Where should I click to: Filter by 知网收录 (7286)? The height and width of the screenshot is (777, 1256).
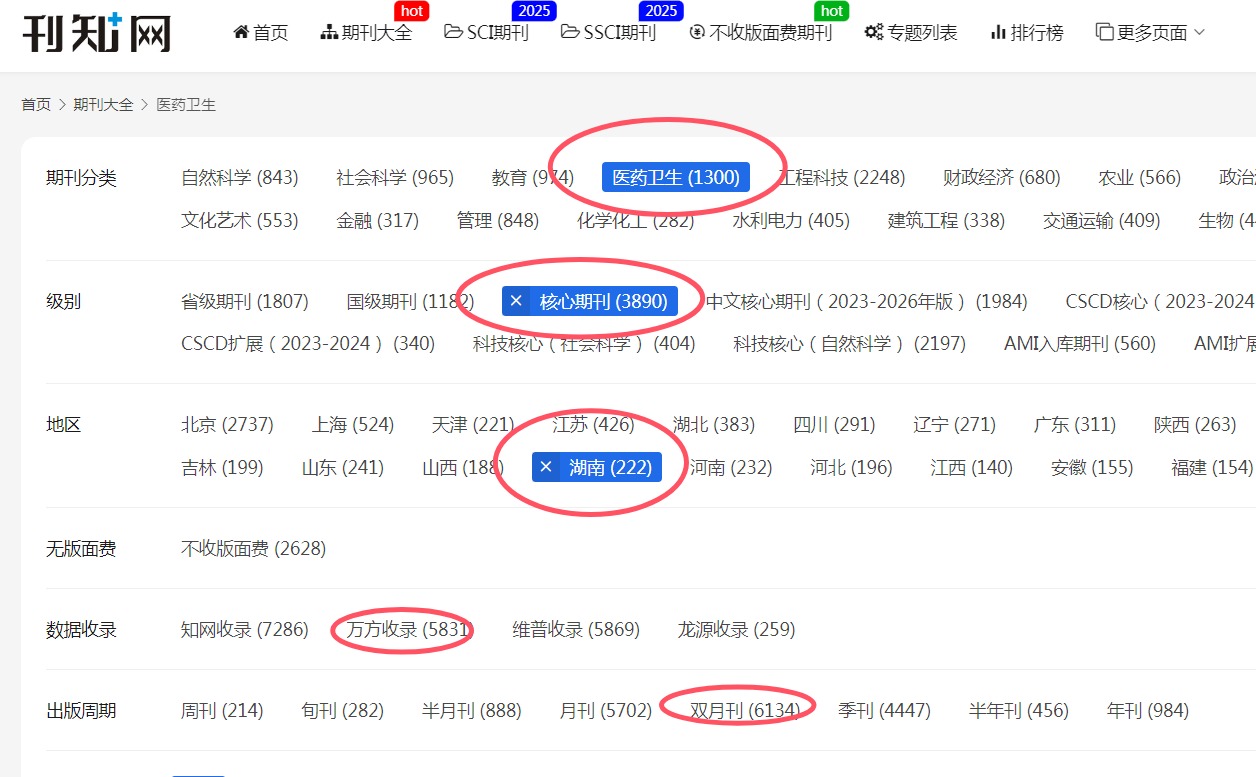[x=245, y=629]
